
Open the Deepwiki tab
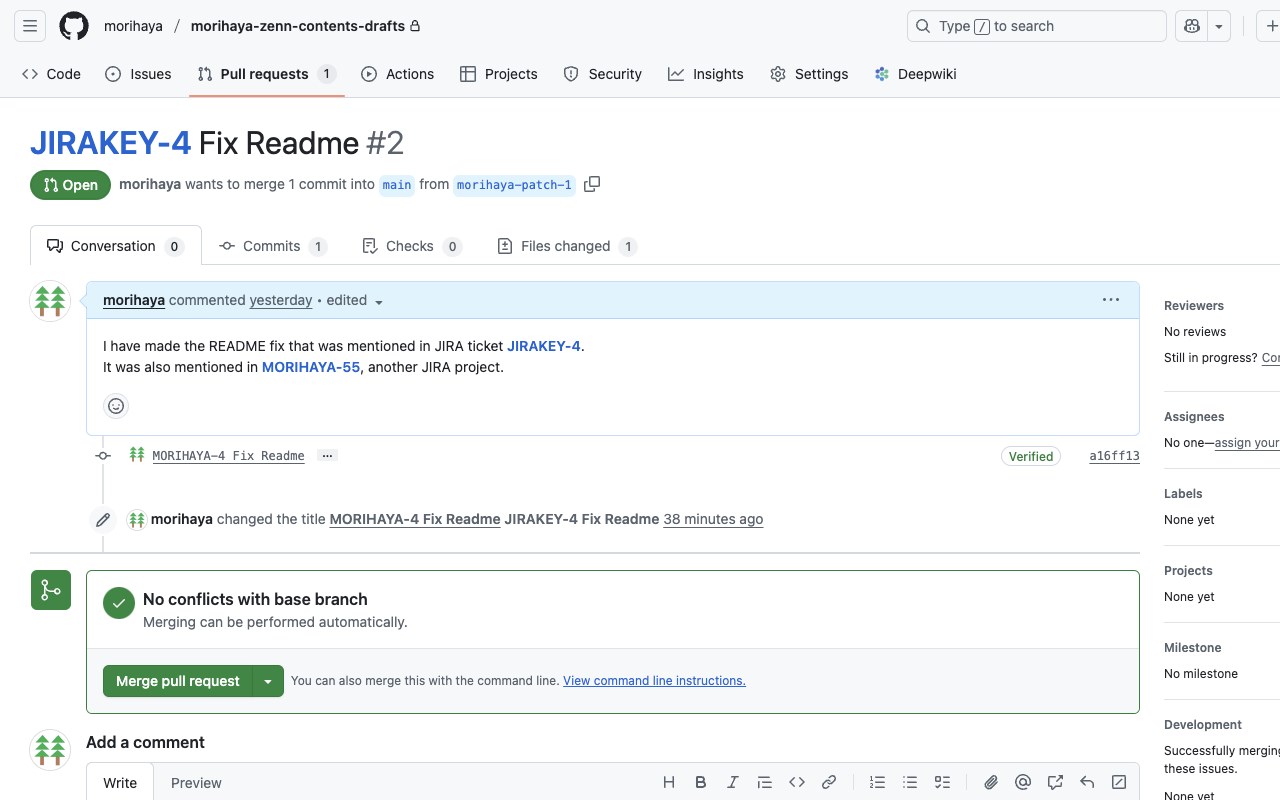click(x=915, y=74)
